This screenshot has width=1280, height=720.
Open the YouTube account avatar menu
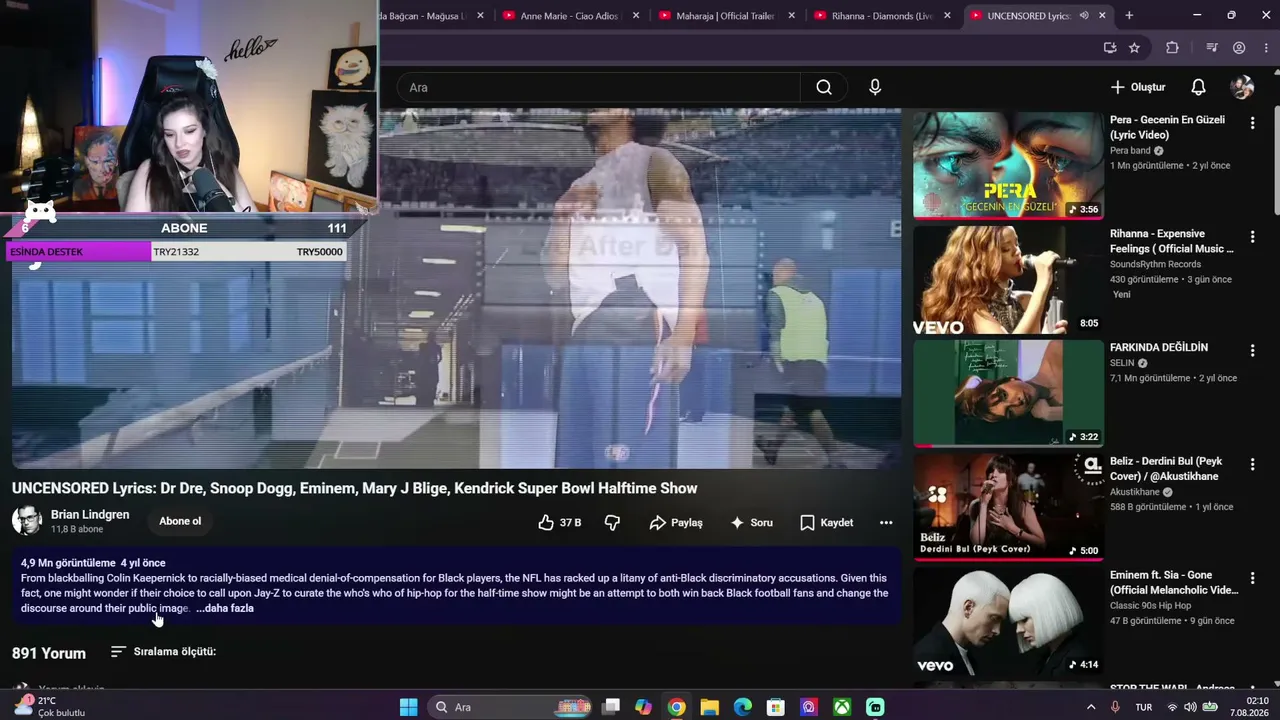(1242, 87)
